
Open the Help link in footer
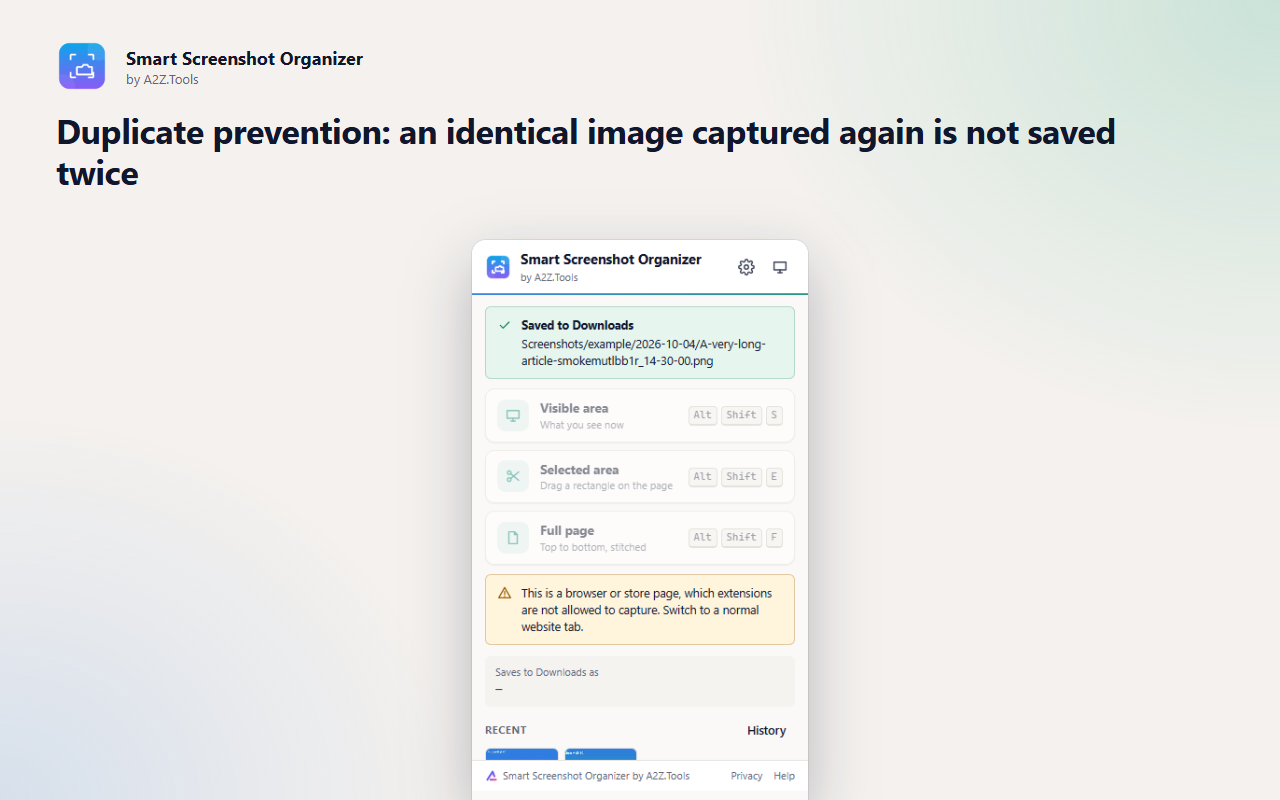(784, 776)
